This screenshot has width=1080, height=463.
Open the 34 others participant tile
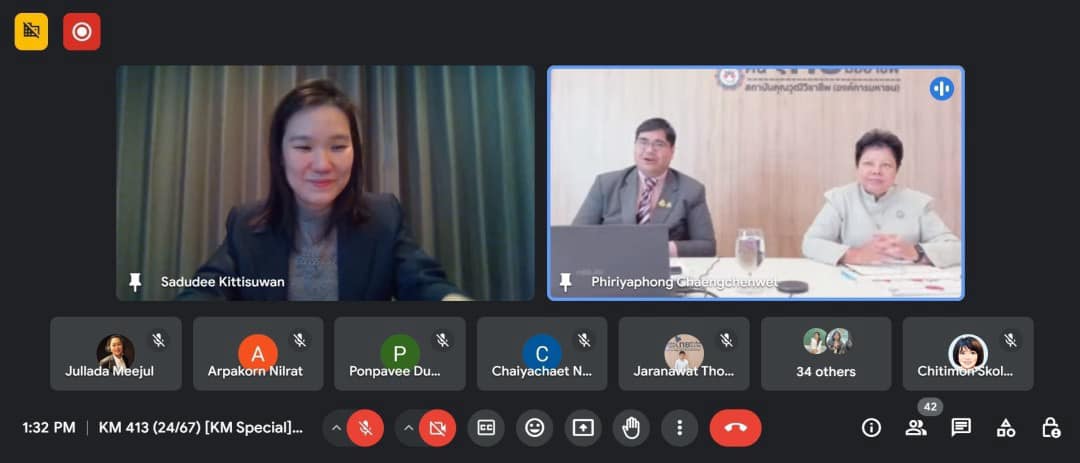click(x=825, y=354)
